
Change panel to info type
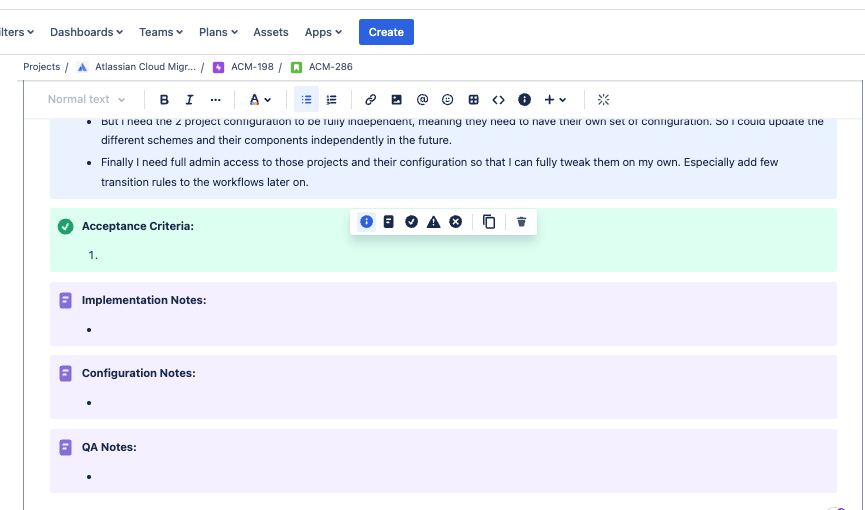click(x=366, y=222)
